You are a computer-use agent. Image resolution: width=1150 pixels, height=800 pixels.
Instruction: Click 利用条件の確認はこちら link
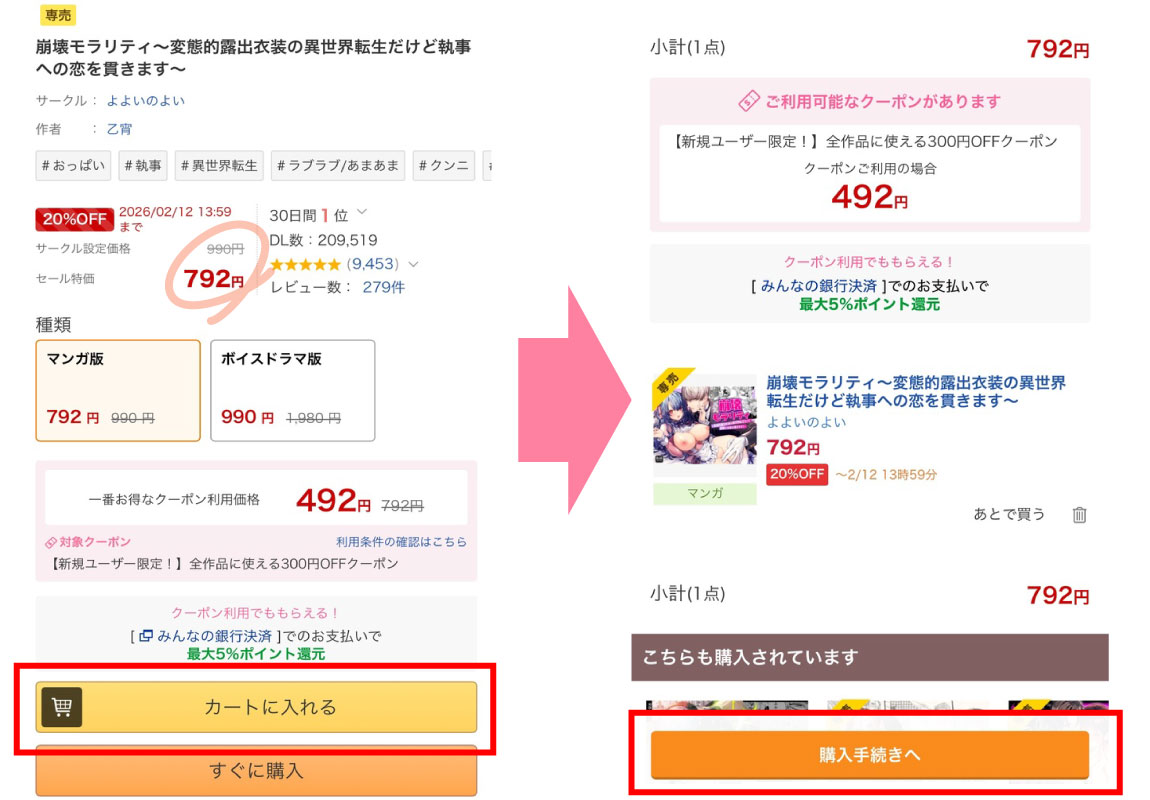tap(401, 542)
